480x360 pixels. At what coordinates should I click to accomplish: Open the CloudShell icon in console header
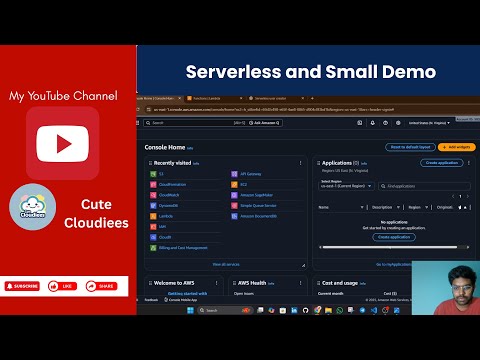coord(360,123)
